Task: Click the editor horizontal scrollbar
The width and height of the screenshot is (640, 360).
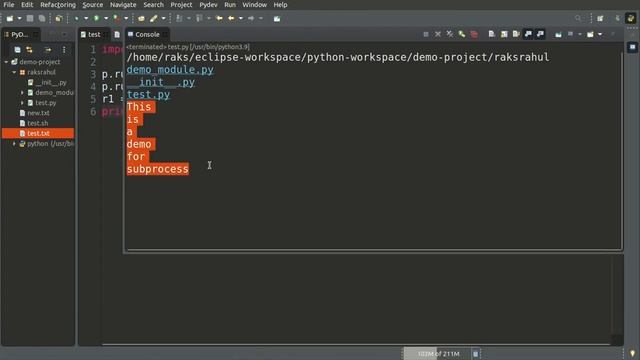Action: (x=356, y=344)
